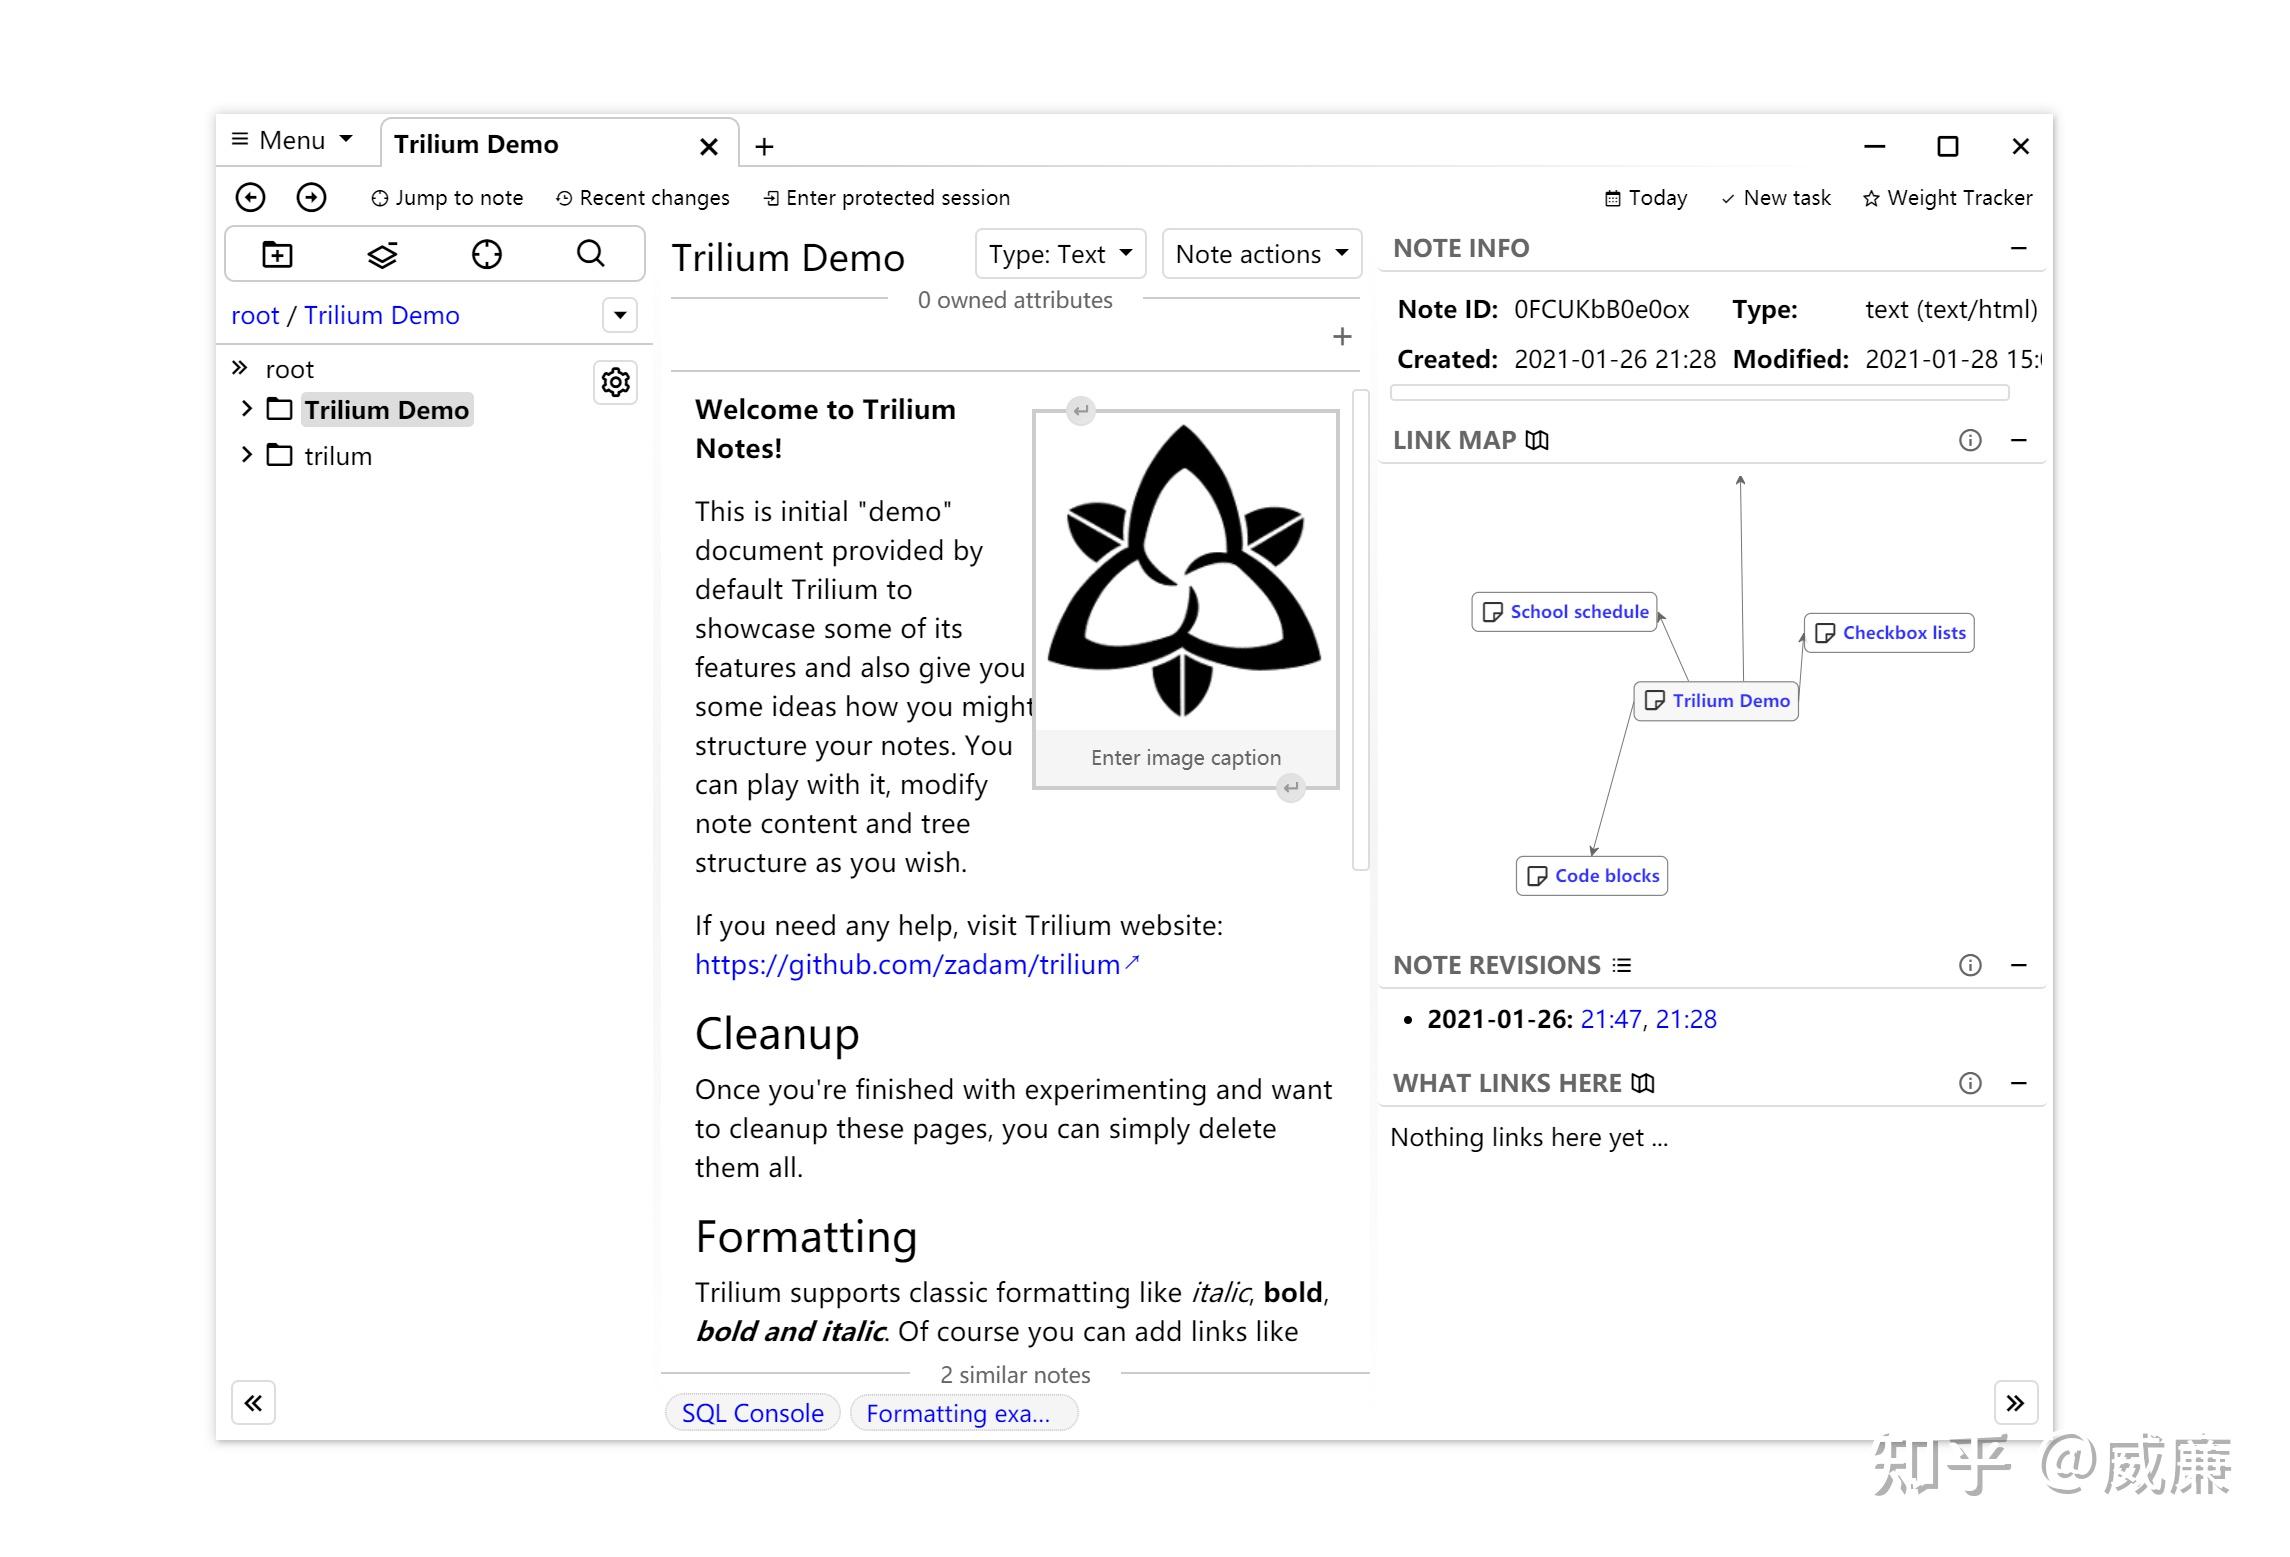Show Note Revisions info icon
Image resolution: width=2290 pixels, height=1557 pixels.
pos(1970,965)
